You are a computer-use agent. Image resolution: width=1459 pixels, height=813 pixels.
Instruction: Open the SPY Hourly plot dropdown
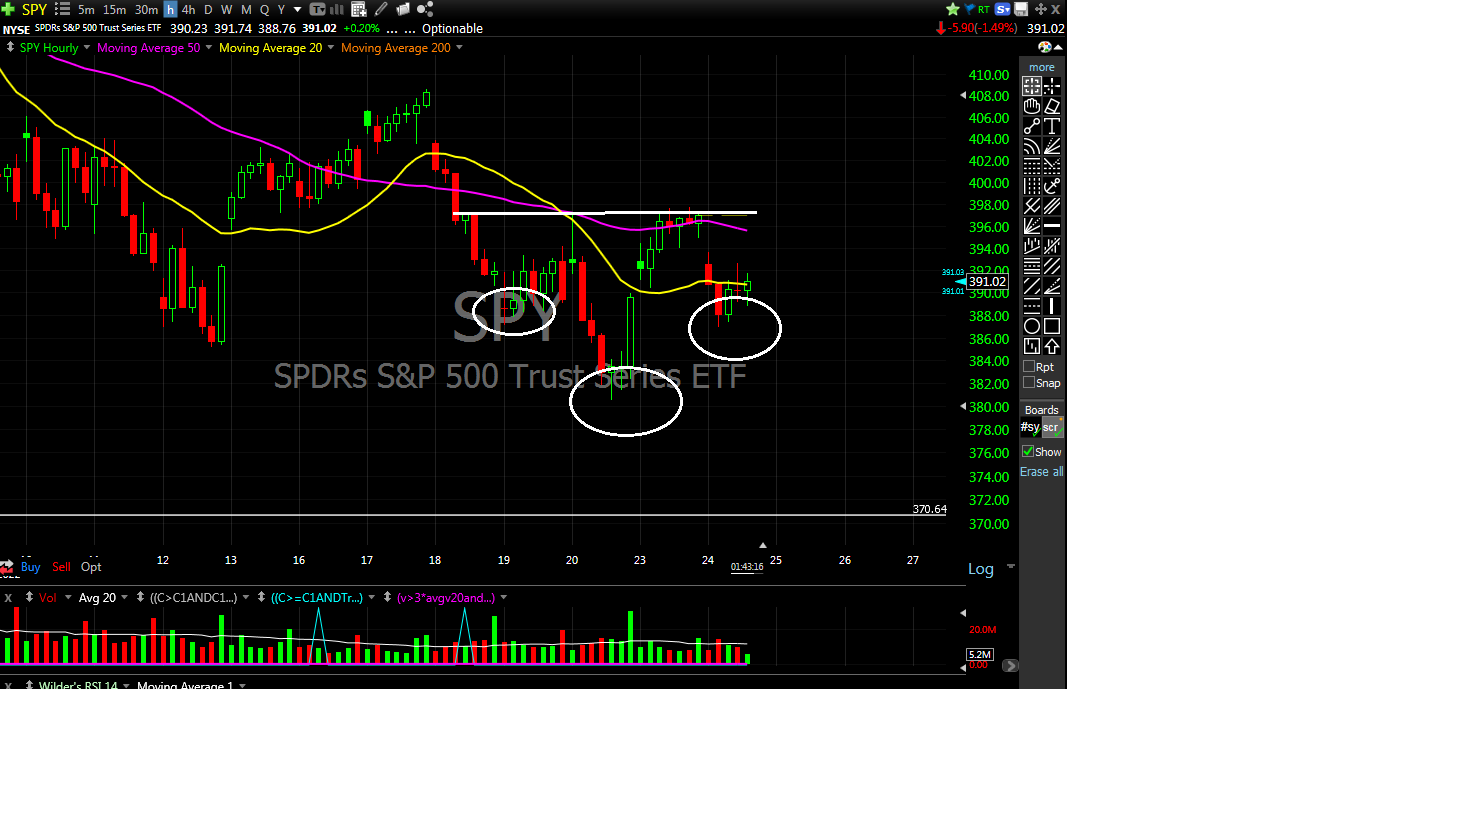tap(87, 48)
